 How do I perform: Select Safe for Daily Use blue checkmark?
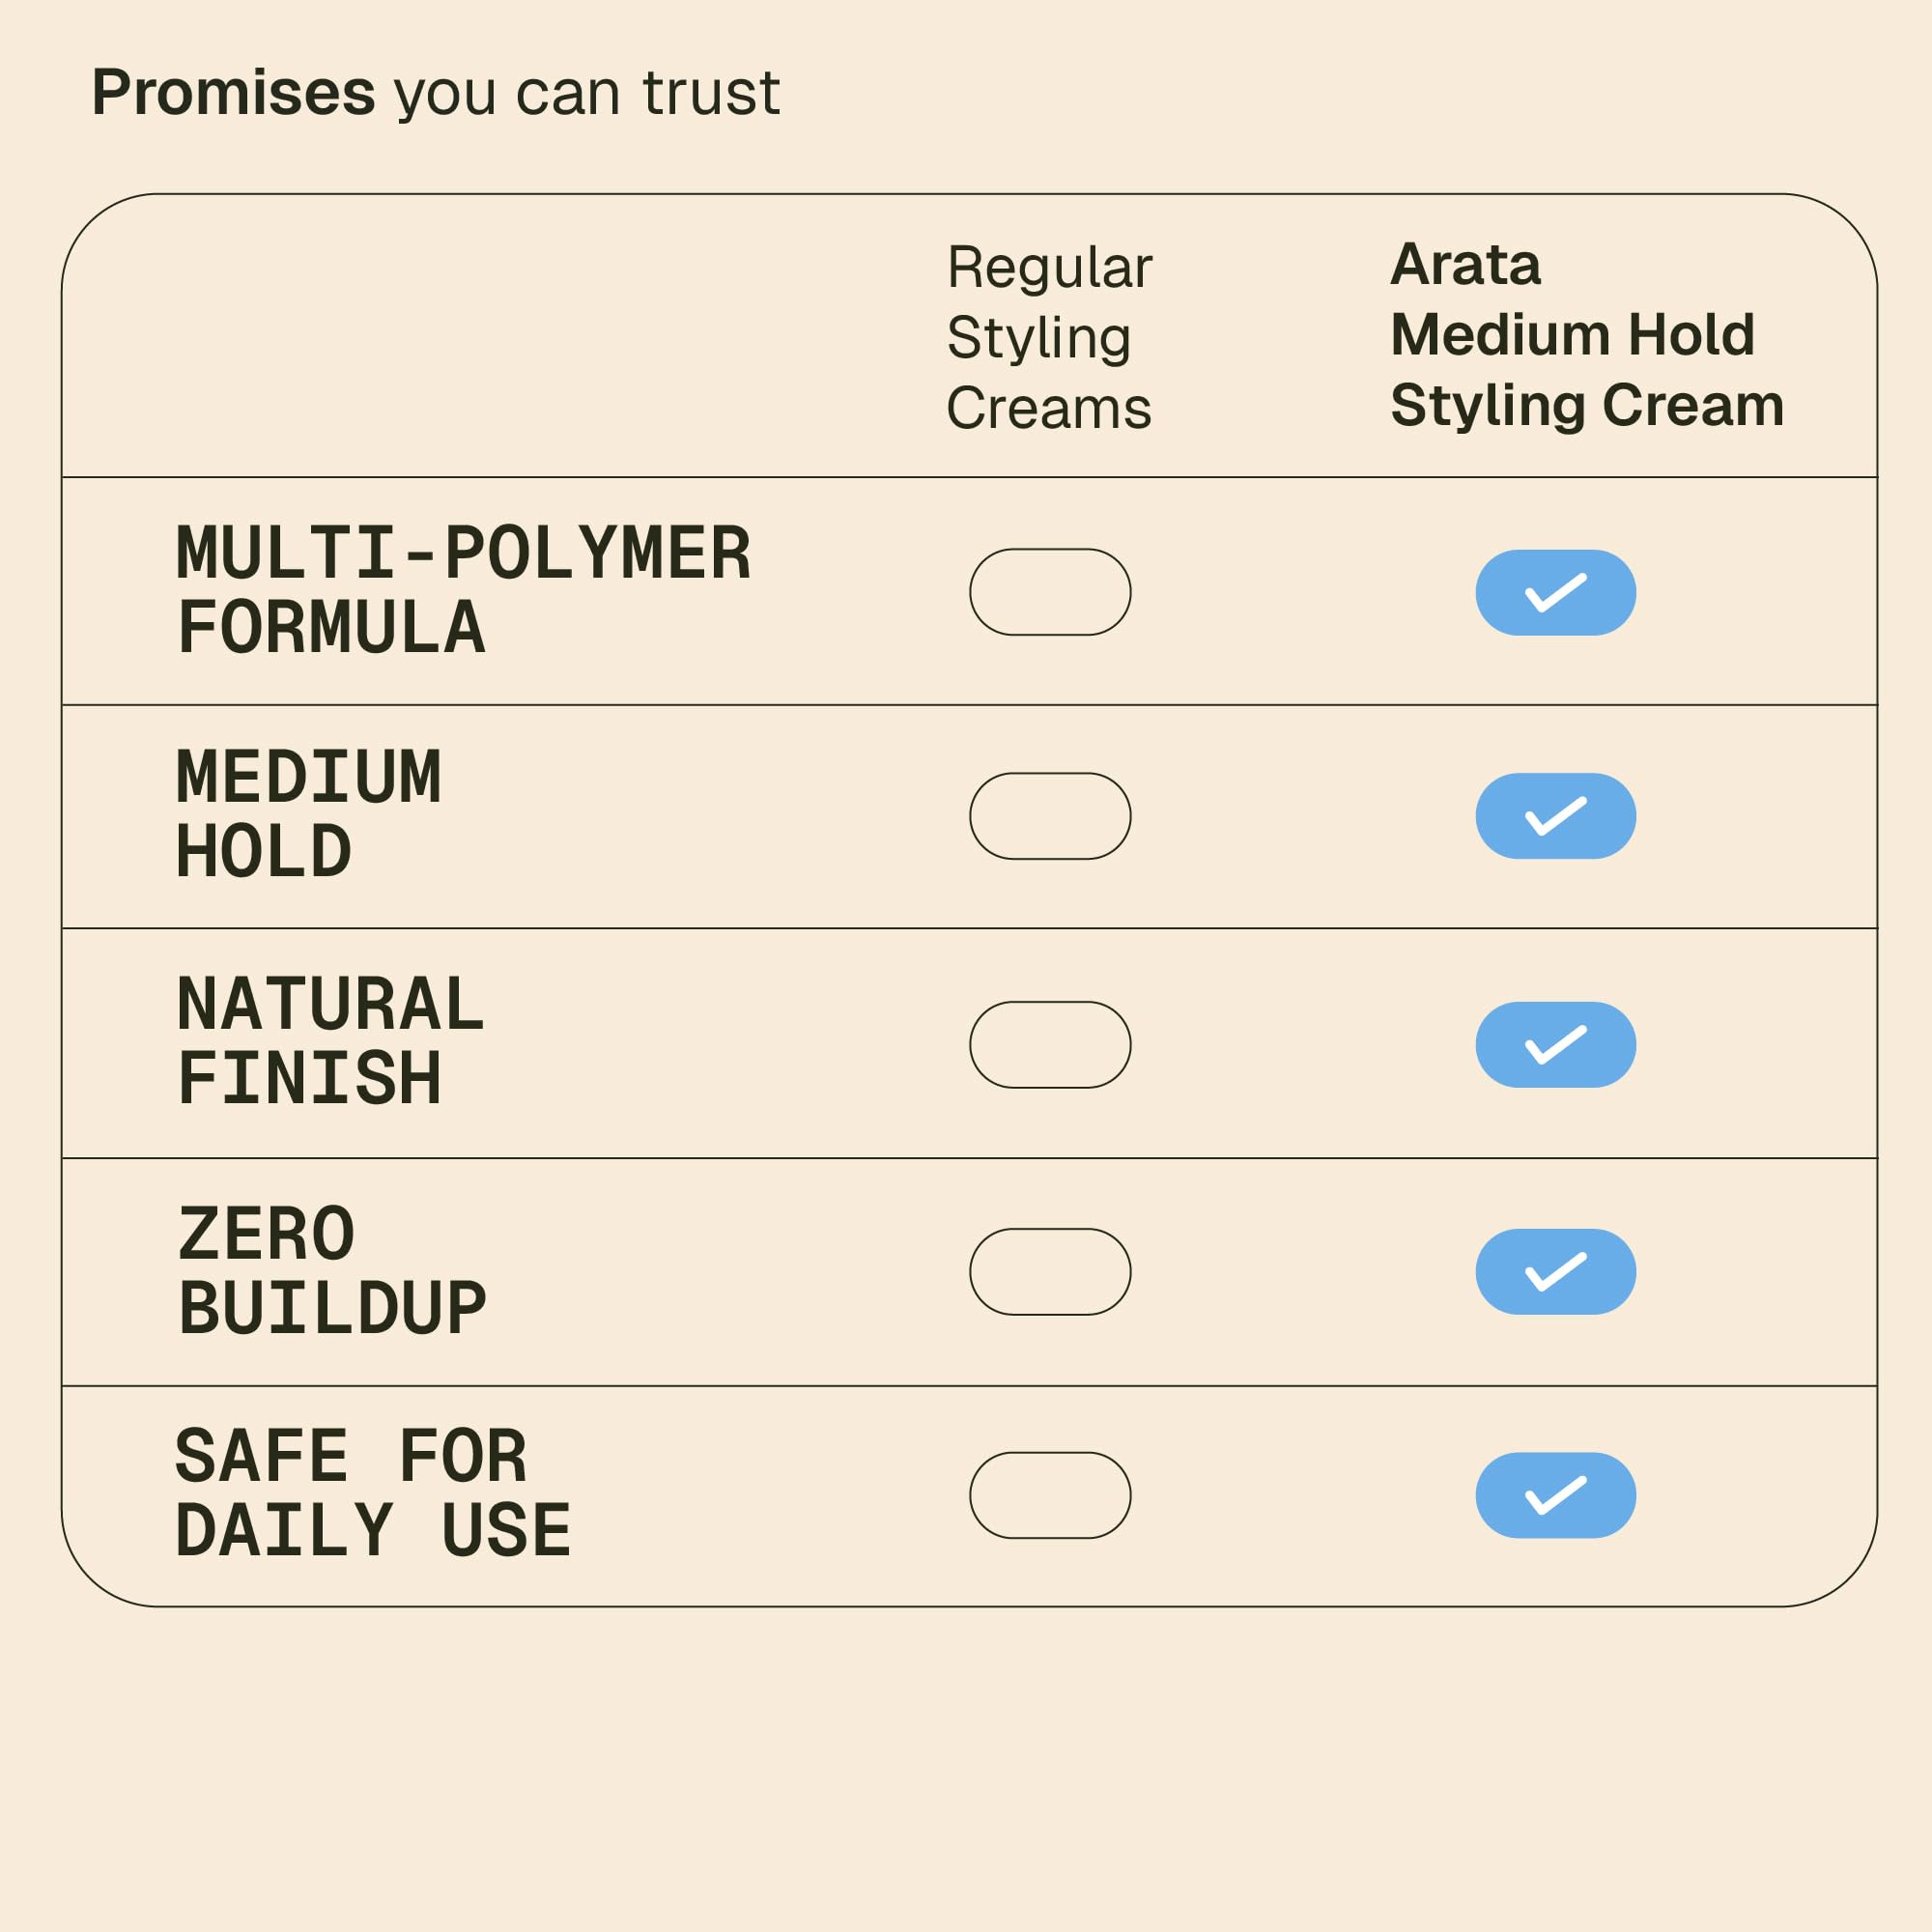(x=1555, y=1495)
